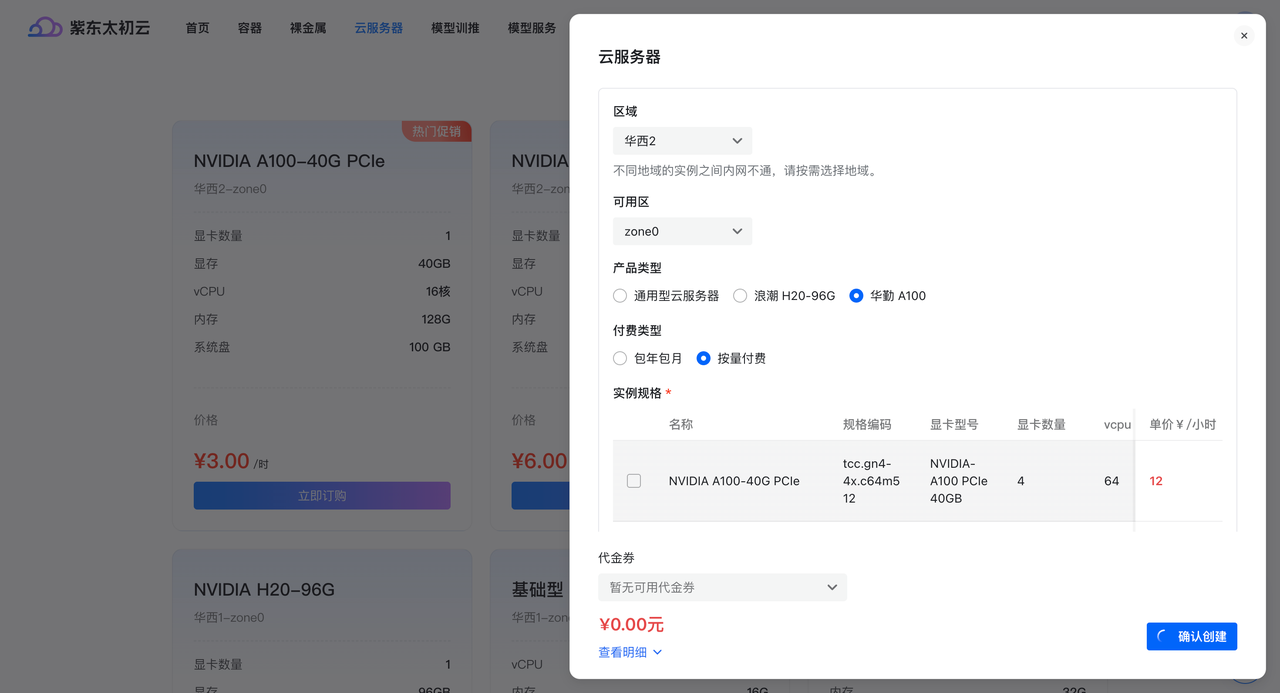Select the 浪潮 H20-96G product type
Screen dimensions: 1280x693
point(739,295)
